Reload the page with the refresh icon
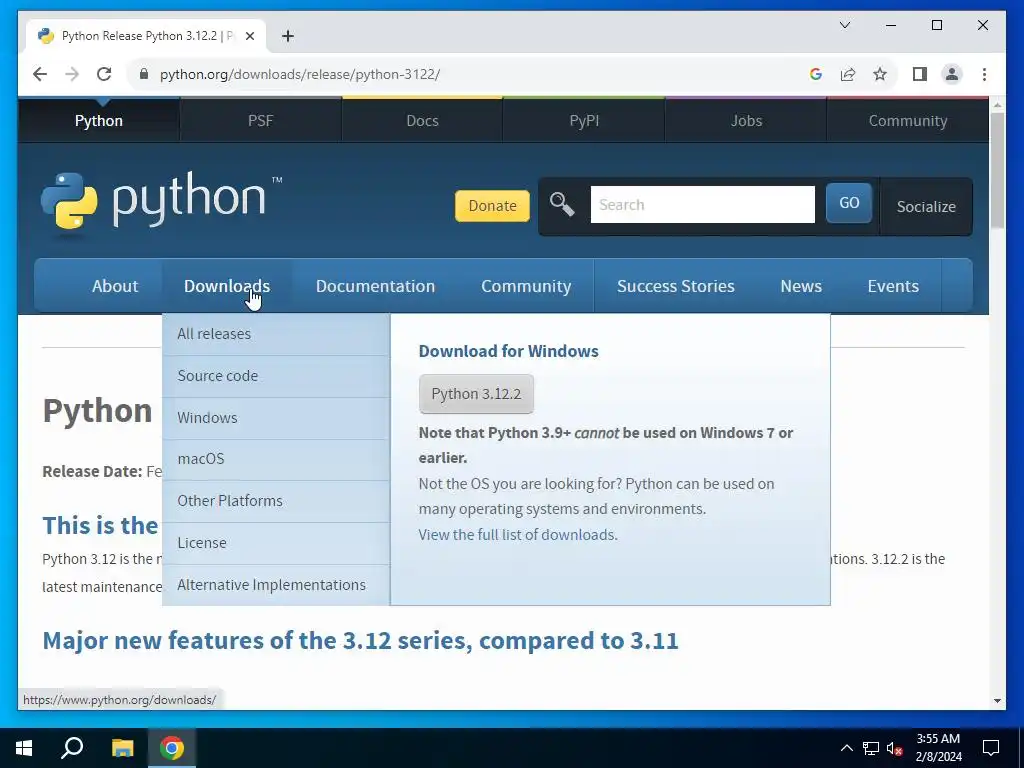This screenshot has height=768, width=1024. click(104, 74)
